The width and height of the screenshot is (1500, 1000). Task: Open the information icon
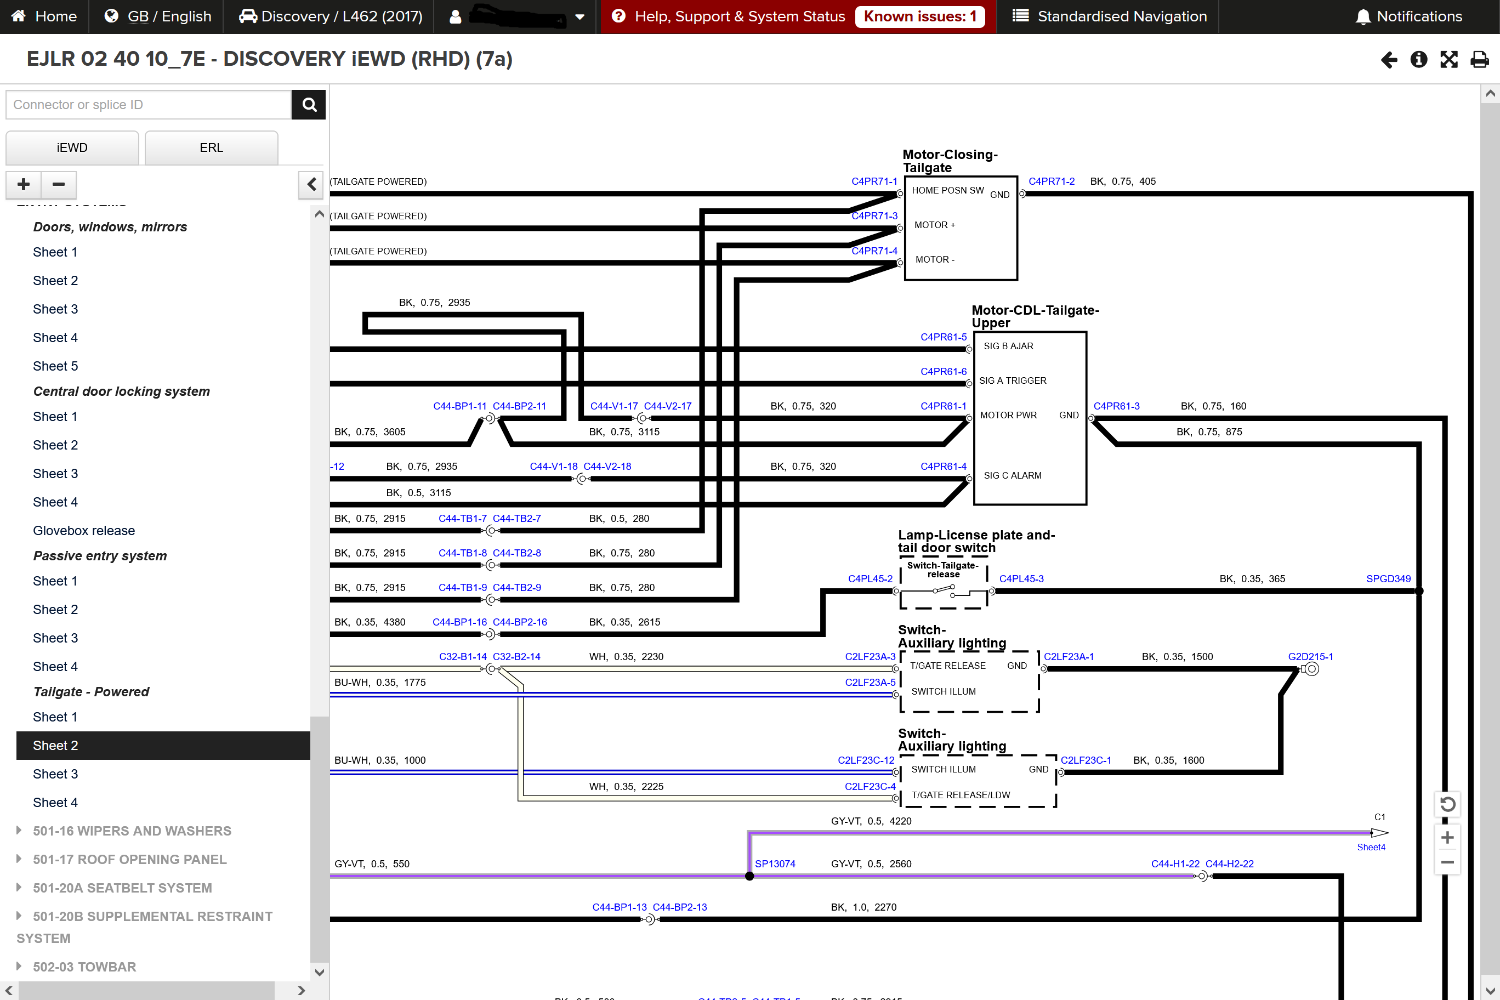[x=1418, y=60]
